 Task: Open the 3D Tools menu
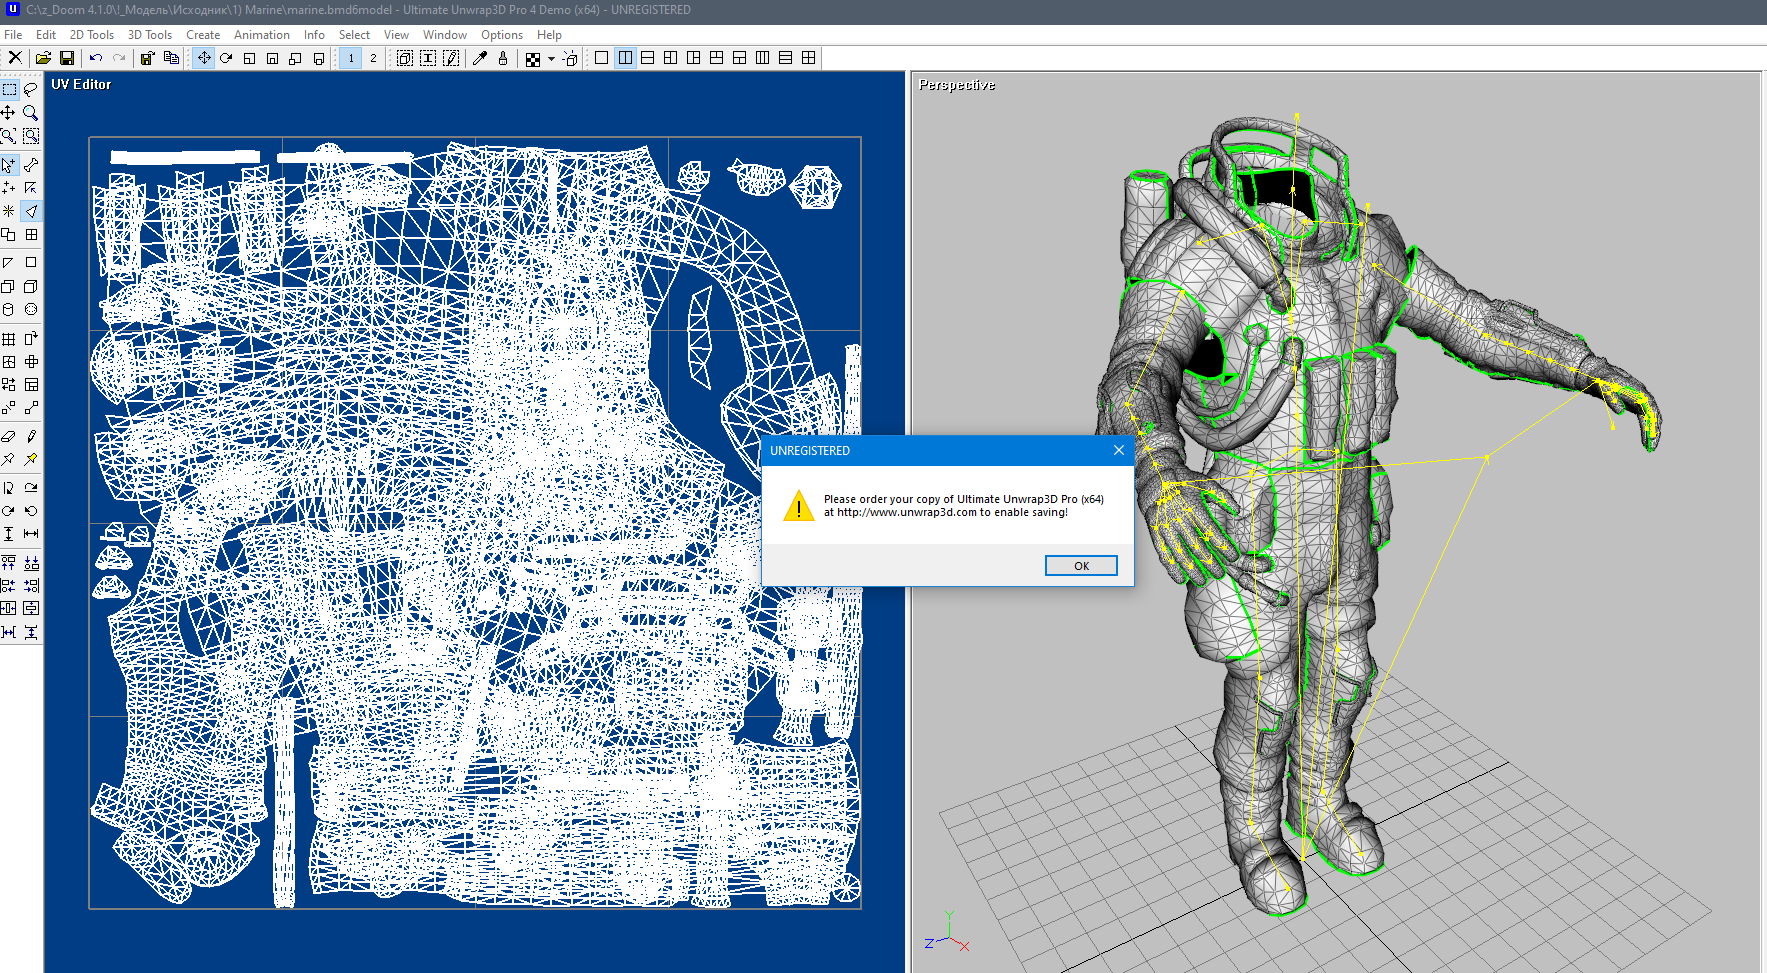(x=149, y=35)
